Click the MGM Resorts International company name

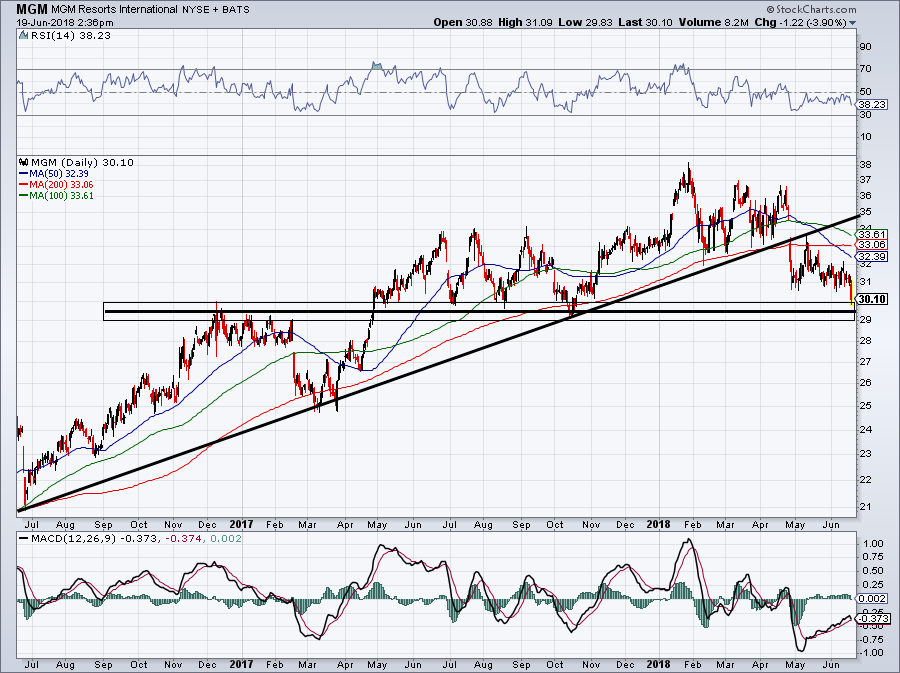pos(114,9)
